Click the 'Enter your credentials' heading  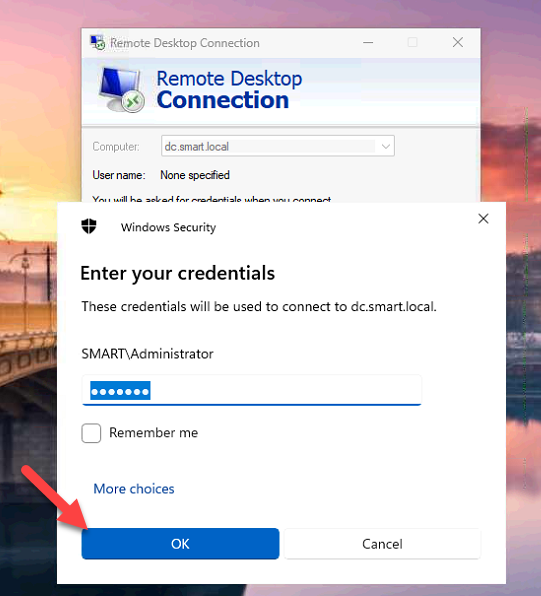178,273
